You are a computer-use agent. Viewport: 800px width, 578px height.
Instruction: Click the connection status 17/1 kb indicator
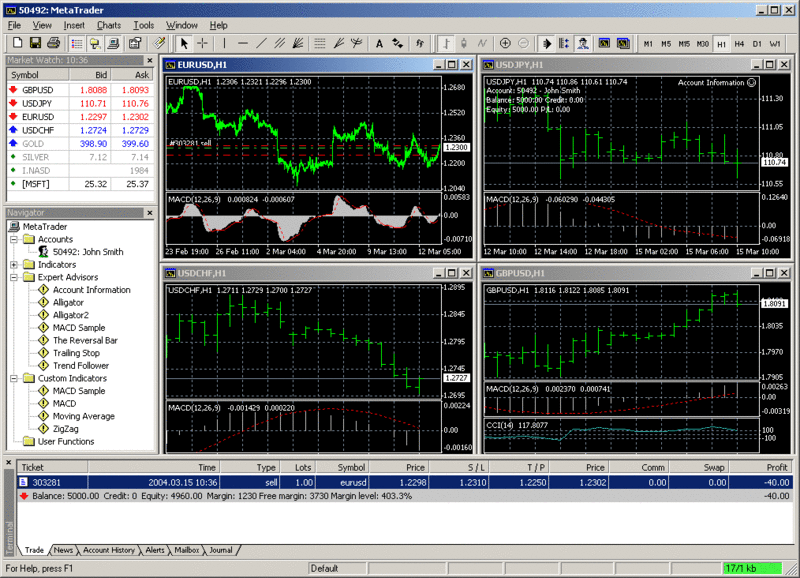click(x=752, y=568)
